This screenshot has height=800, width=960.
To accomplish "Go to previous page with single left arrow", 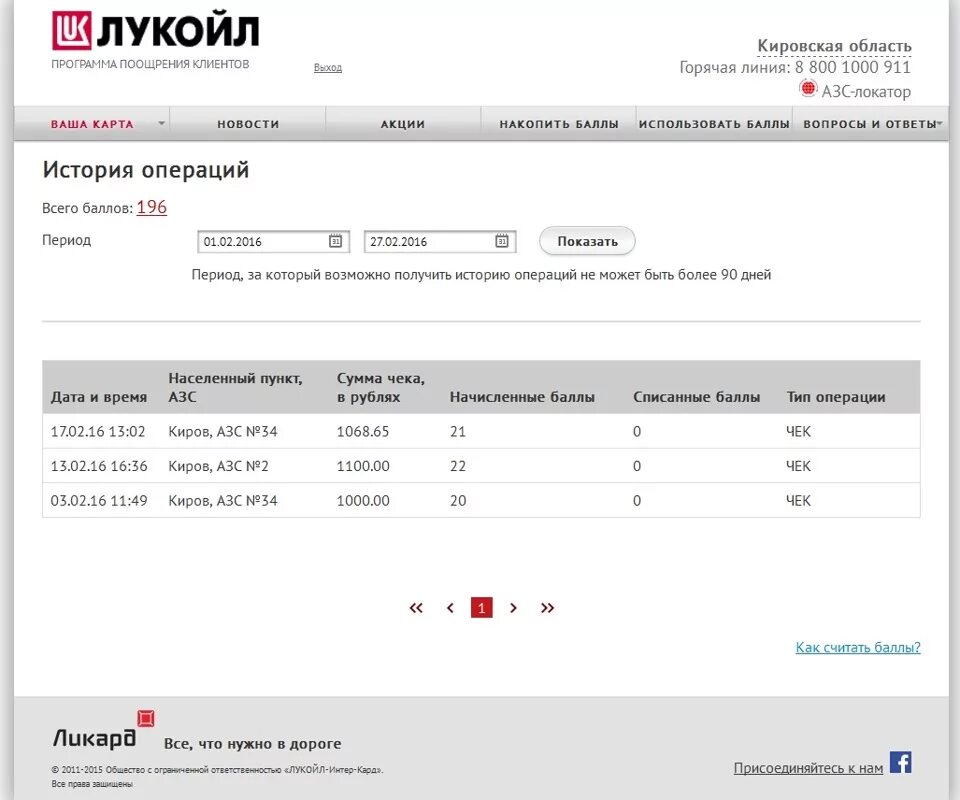I will tap(450, 608).
